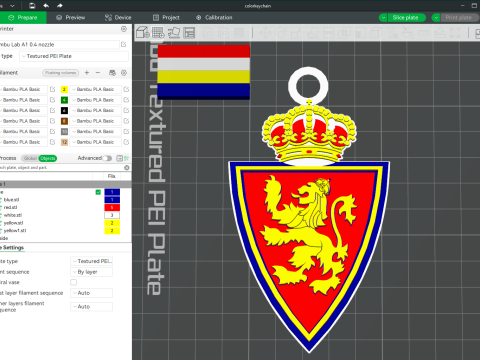Click the Bambu Lab A1 0.4 nozzle selector
This screenshot has height=360, width=480.
pyautogui.click(x=59, y=44)
